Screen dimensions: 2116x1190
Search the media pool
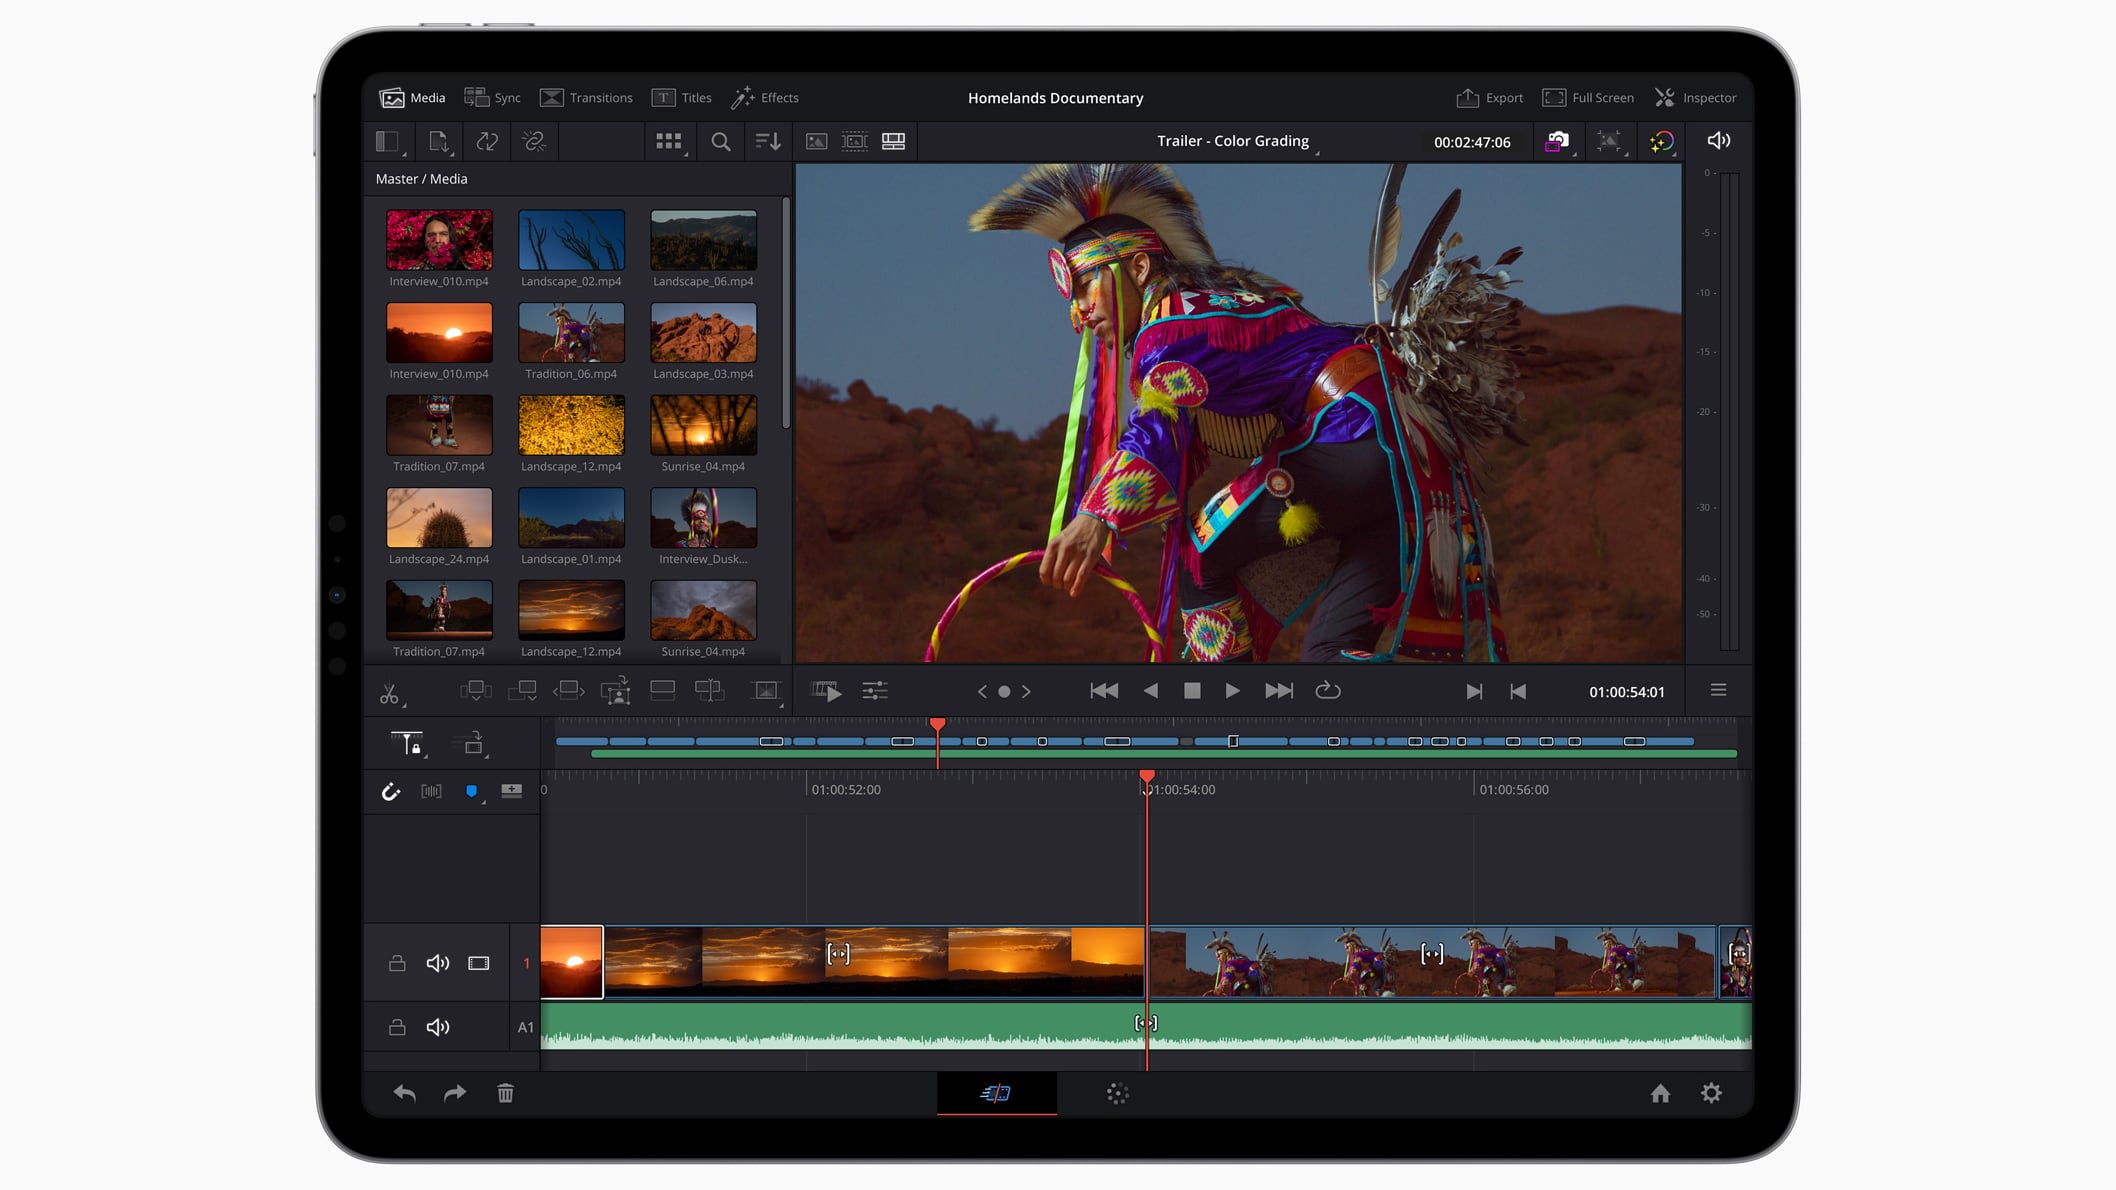click(720, 141)
